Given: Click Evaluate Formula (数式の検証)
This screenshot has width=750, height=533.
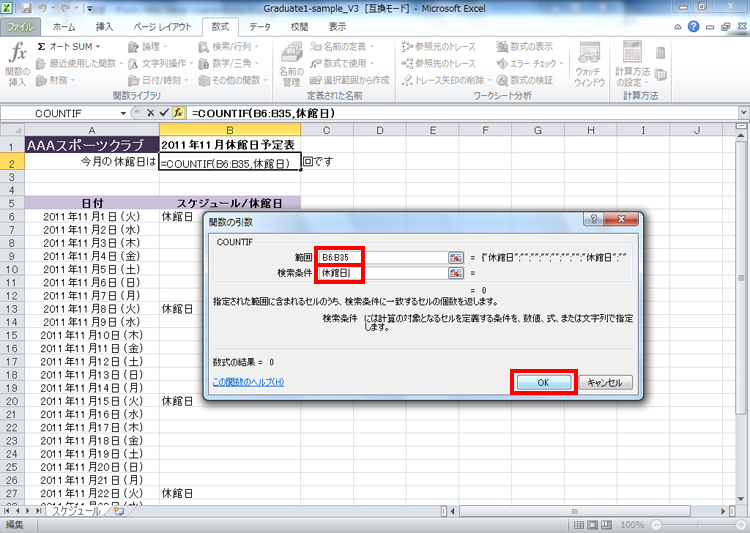Looking at the screenshot, I should (525, 80).
